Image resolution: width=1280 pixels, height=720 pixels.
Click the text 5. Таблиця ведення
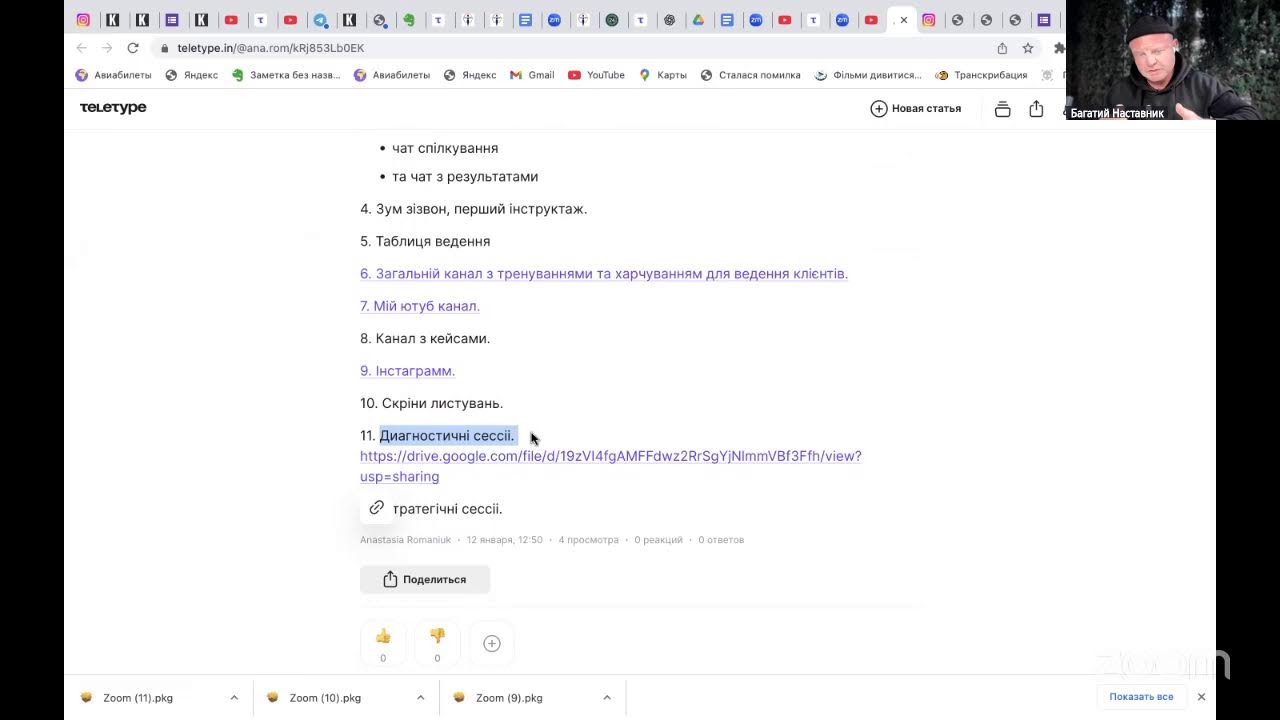click(x=425, y=242)
